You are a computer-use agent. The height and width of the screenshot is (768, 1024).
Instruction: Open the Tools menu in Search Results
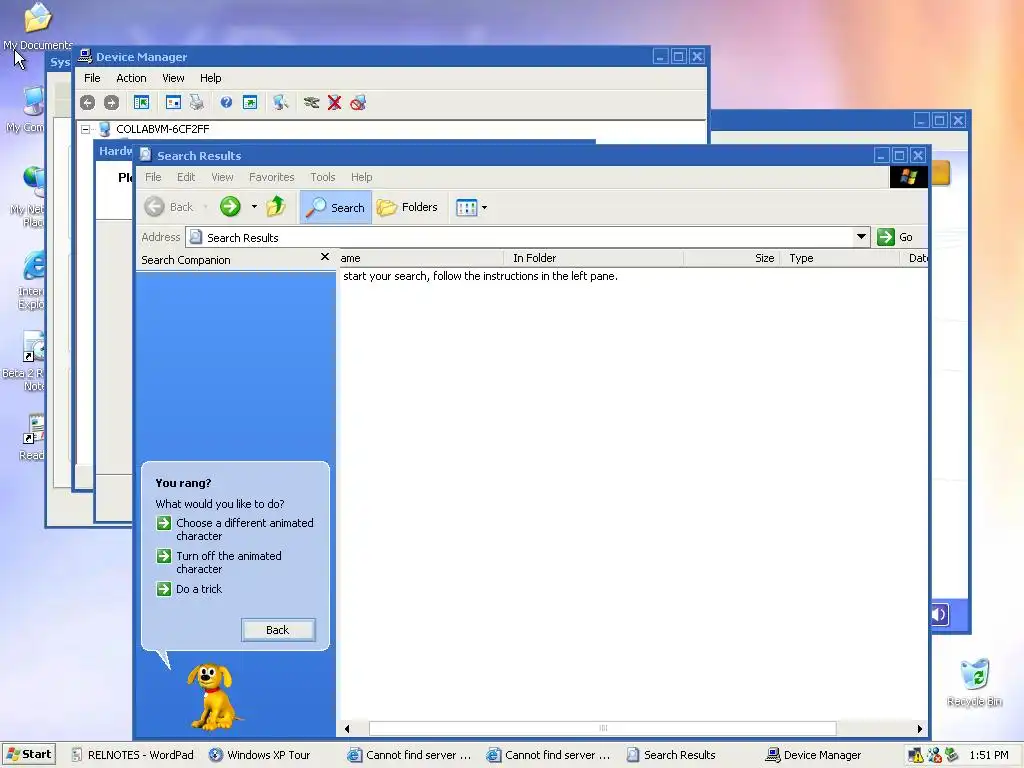pos(323,177)
